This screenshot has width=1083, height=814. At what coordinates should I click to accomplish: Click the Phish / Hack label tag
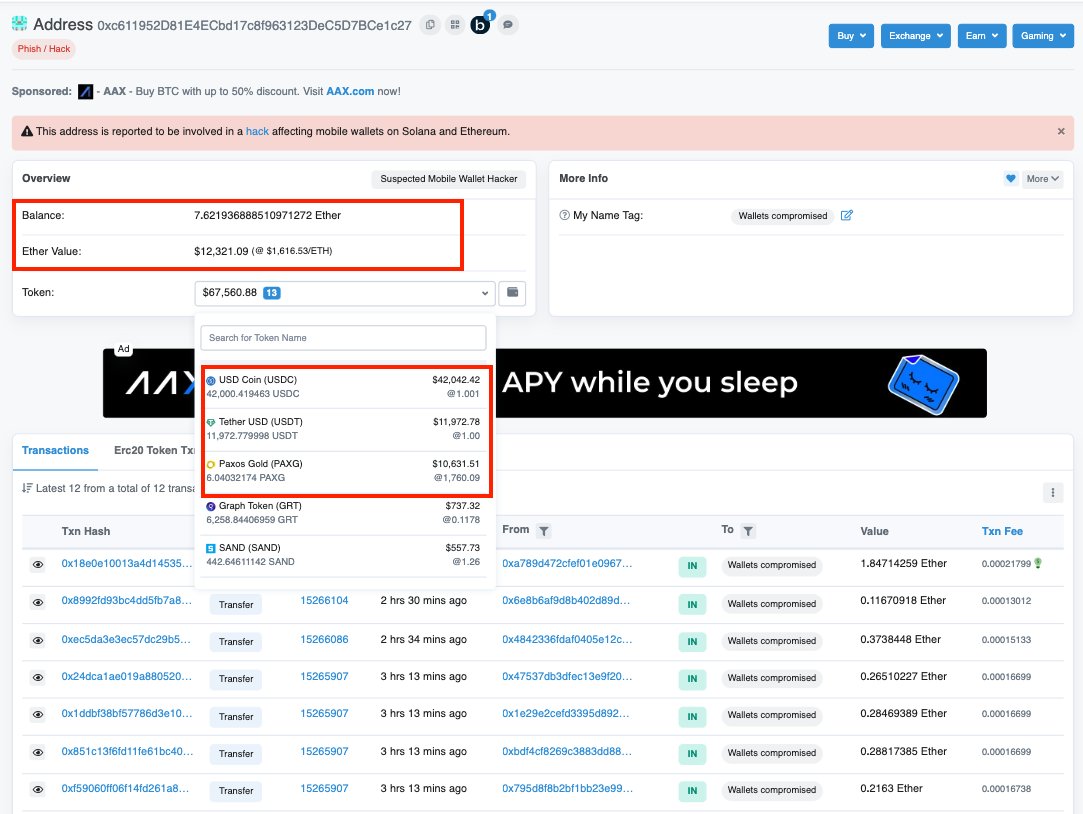[x=44, y=49]
